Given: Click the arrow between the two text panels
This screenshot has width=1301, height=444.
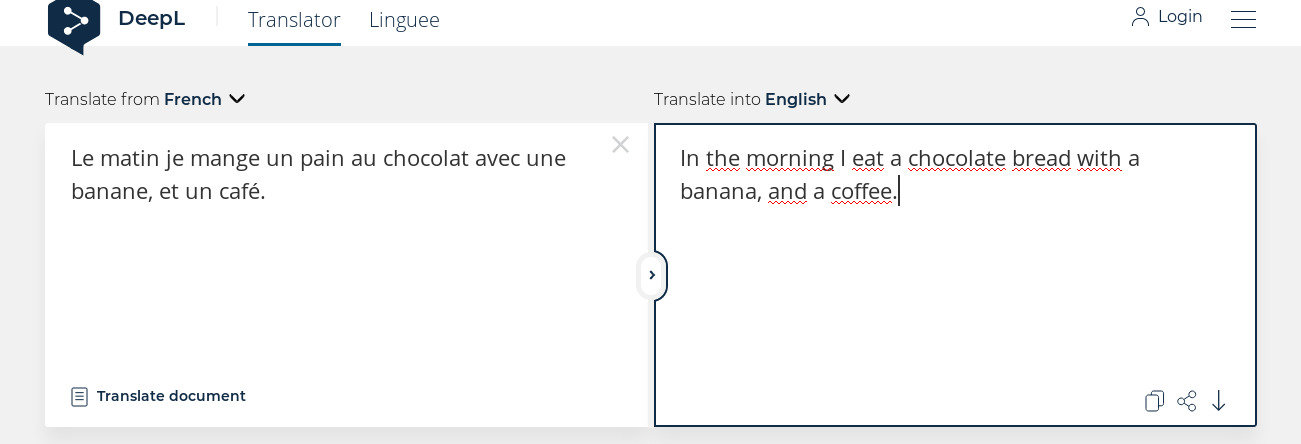Looking at the screenshot, I should 652,275.
